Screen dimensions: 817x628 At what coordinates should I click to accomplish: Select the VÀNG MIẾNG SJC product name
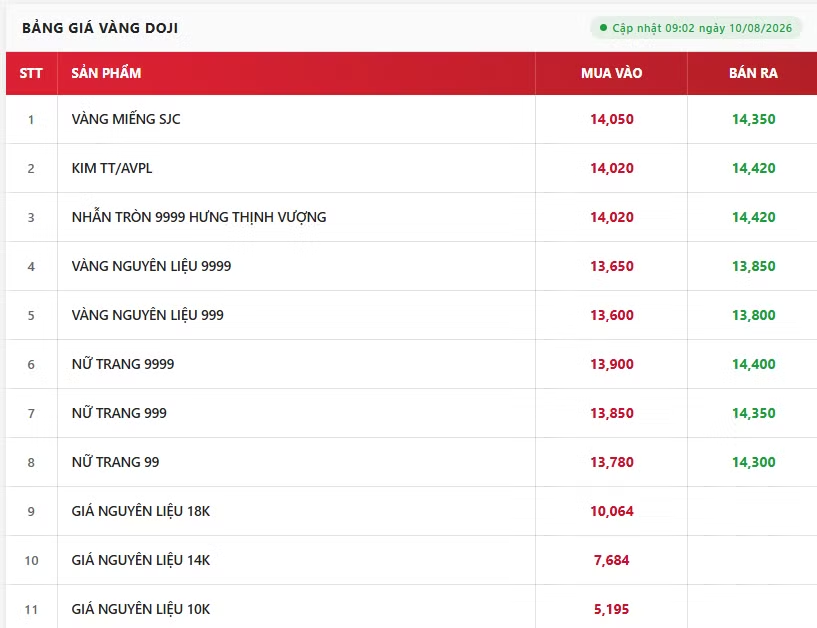[126, 119]
